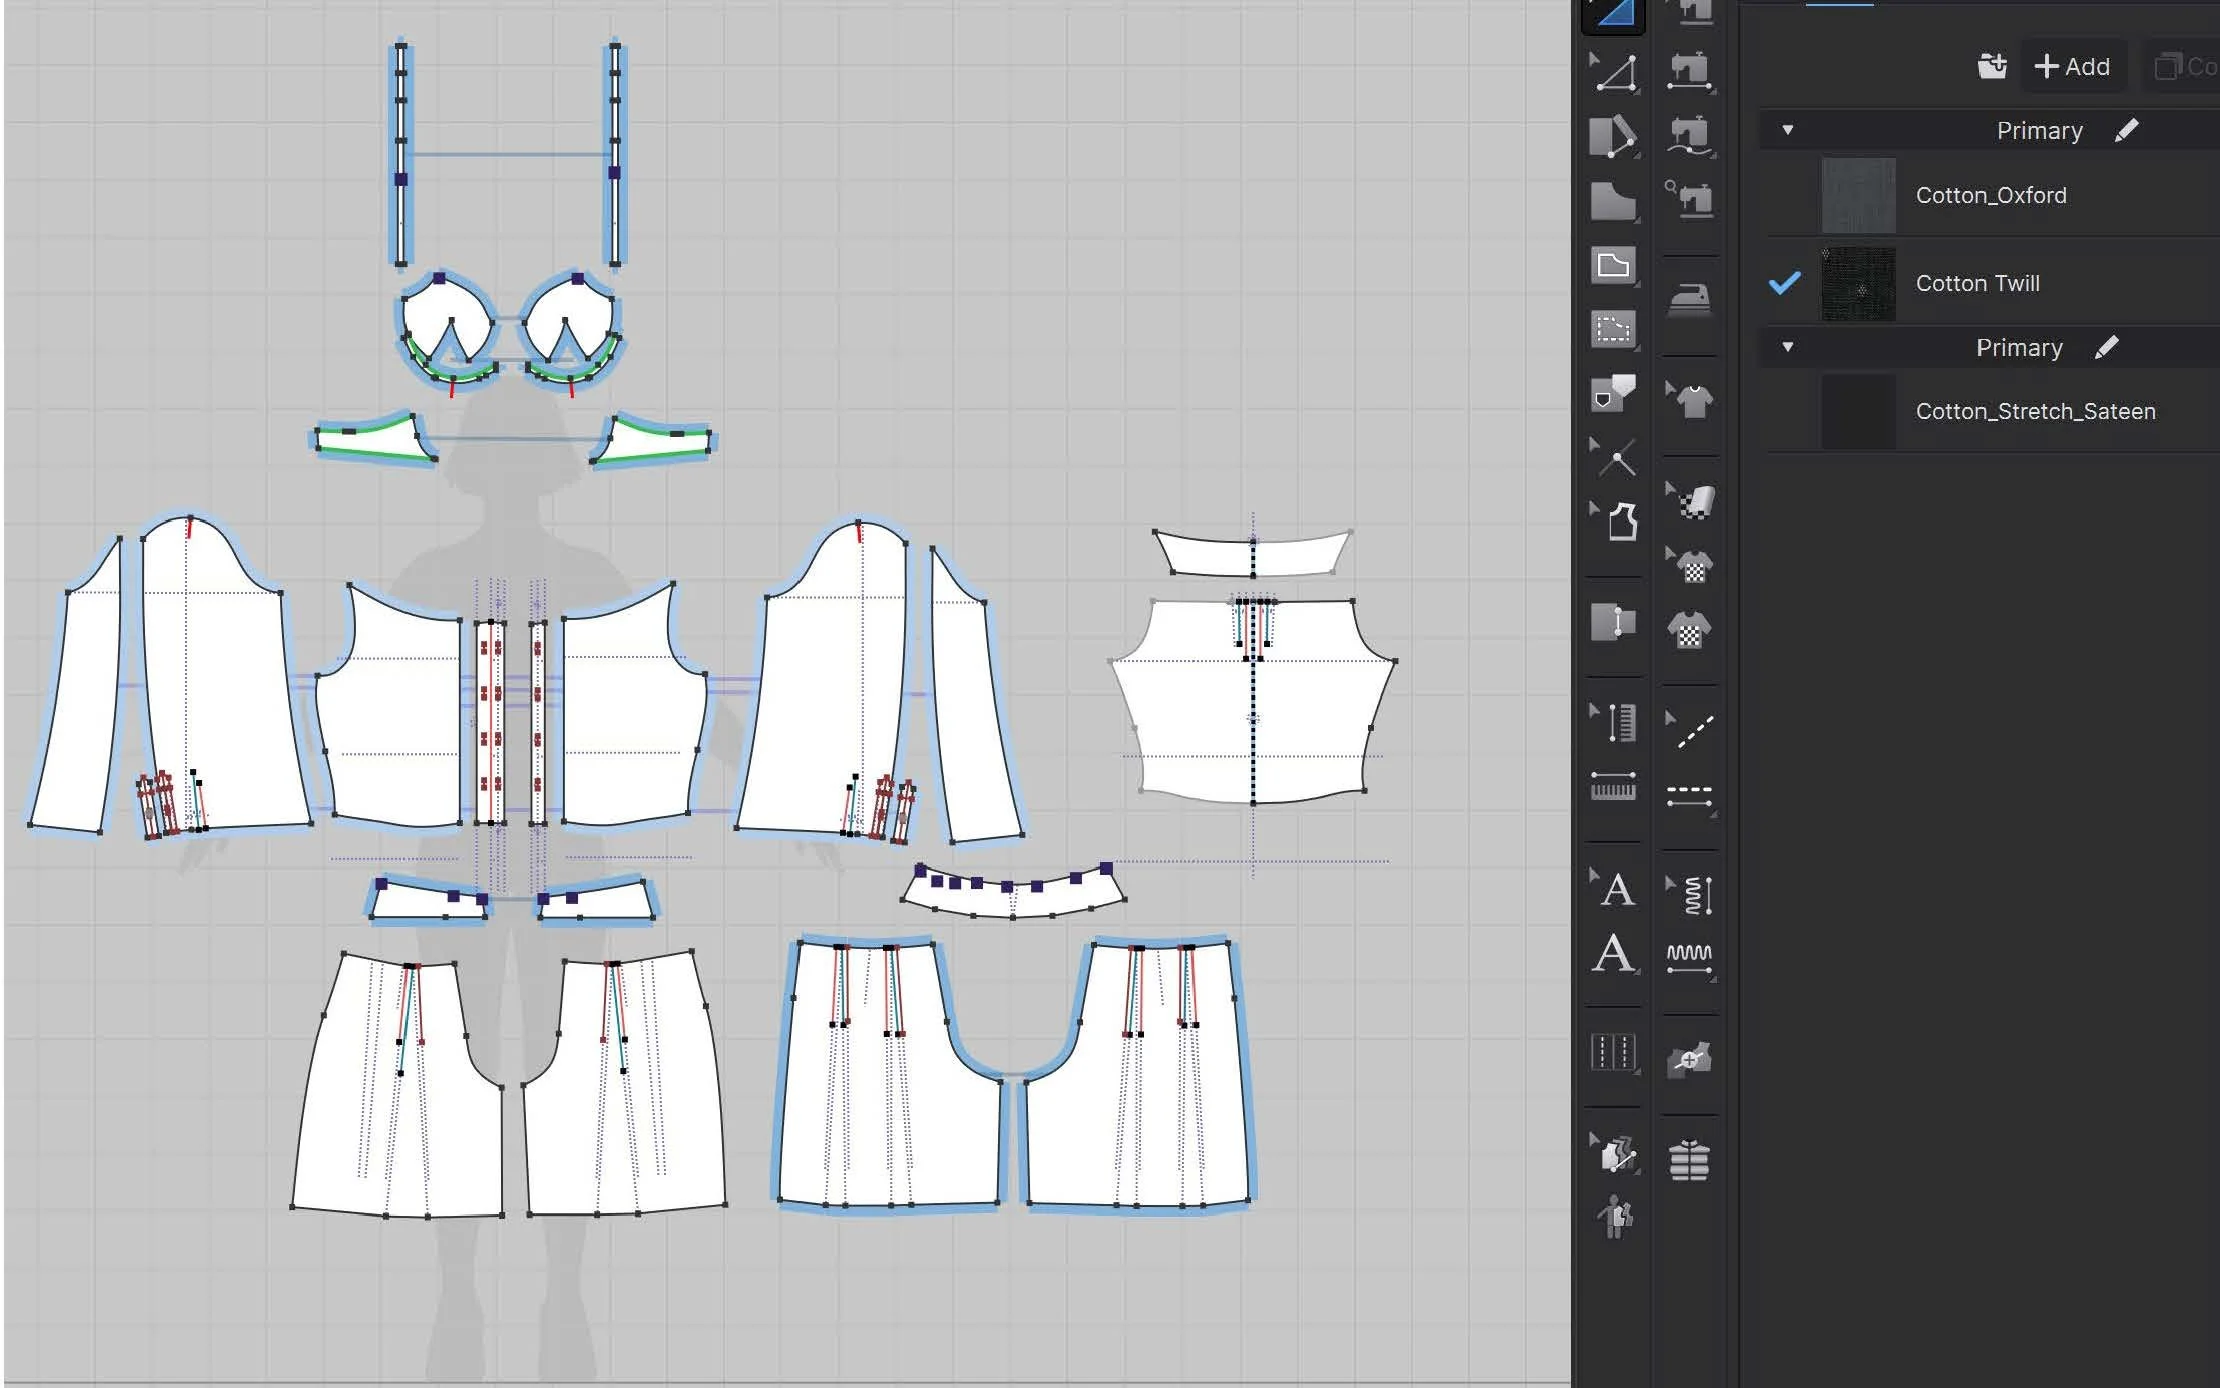This screenshot has width=2220, height=1388.
Task: Click the Cotton Twill fabric thumbnail
Action: tap(1858, 284)
